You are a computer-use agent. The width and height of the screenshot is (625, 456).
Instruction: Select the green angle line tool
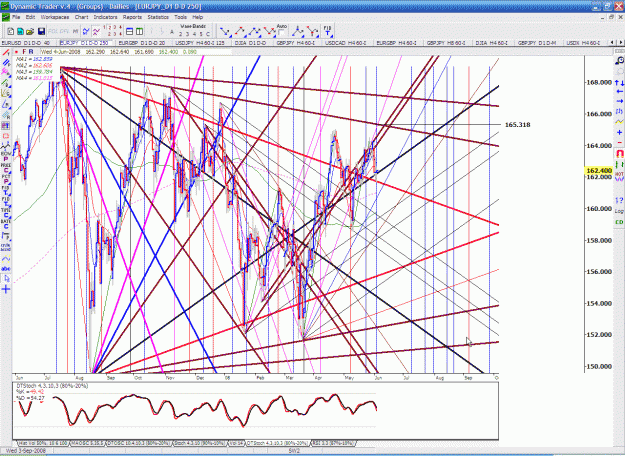(x=6, y=83)
